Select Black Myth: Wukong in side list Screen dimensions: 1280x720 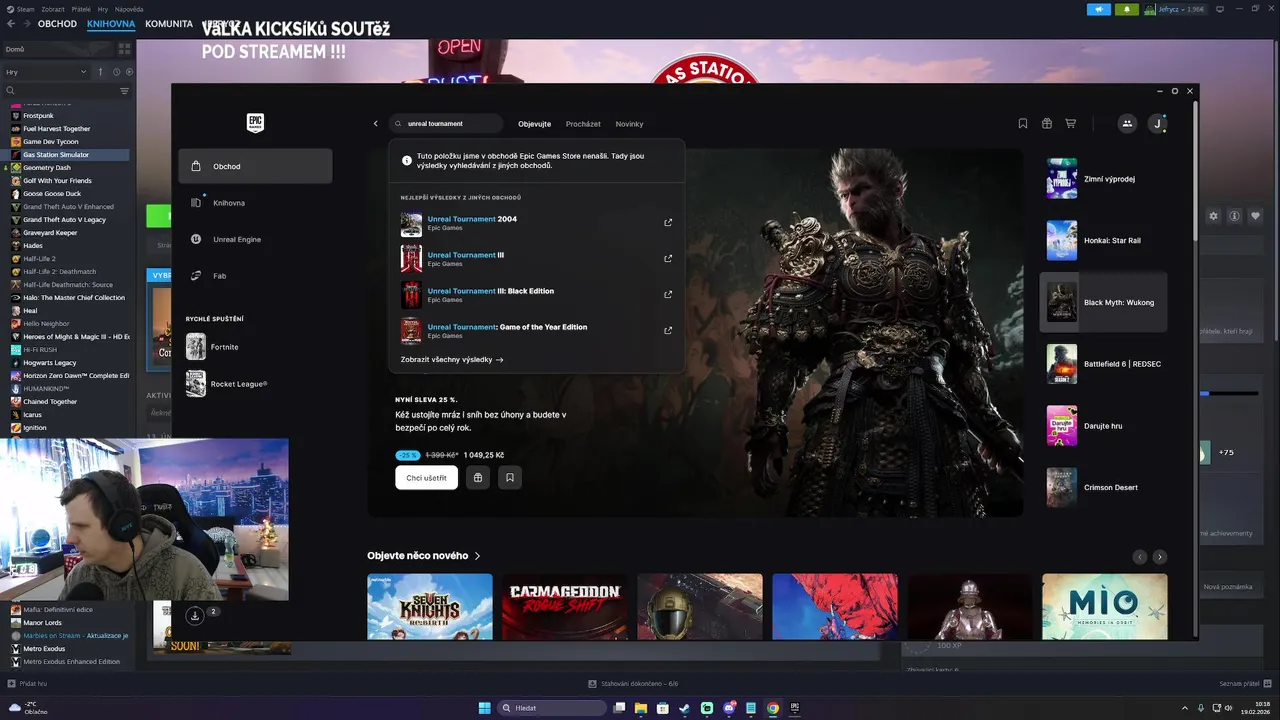[1103, 302]
